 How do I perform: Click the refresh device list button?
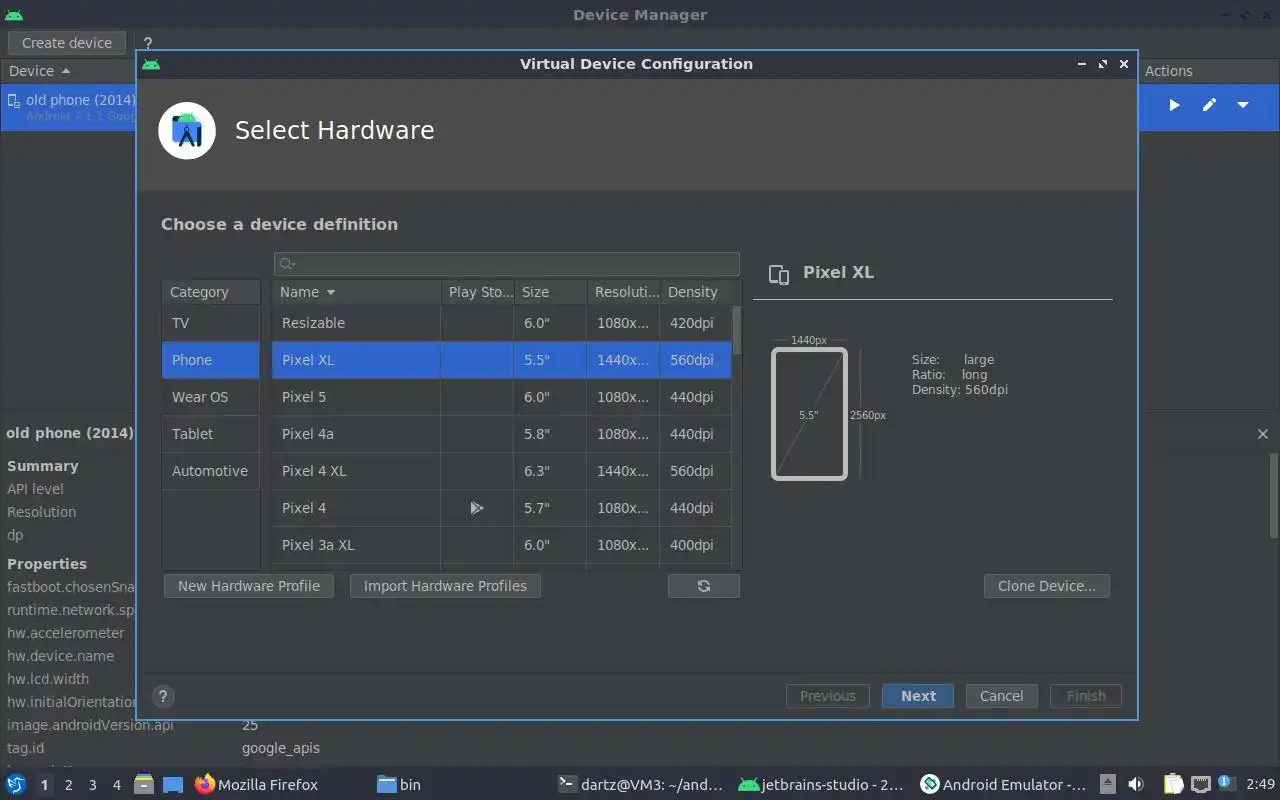coord(704,586)
